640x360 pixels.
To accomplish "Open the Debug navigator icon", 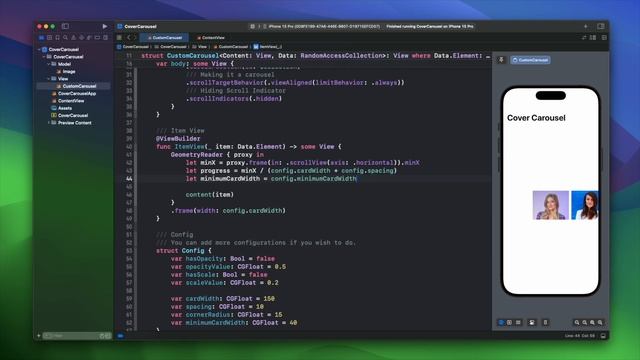I will click(x=89, y=38).
